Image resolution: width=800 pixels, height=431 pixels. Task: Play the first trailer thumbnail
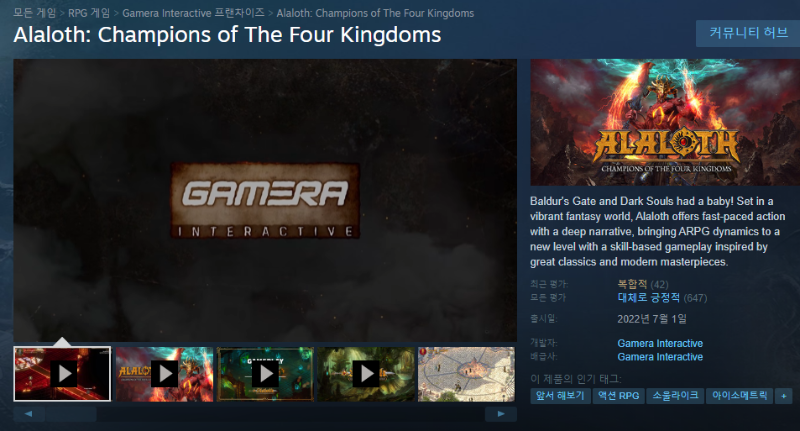pyautogui.click(x=62, y=374)
